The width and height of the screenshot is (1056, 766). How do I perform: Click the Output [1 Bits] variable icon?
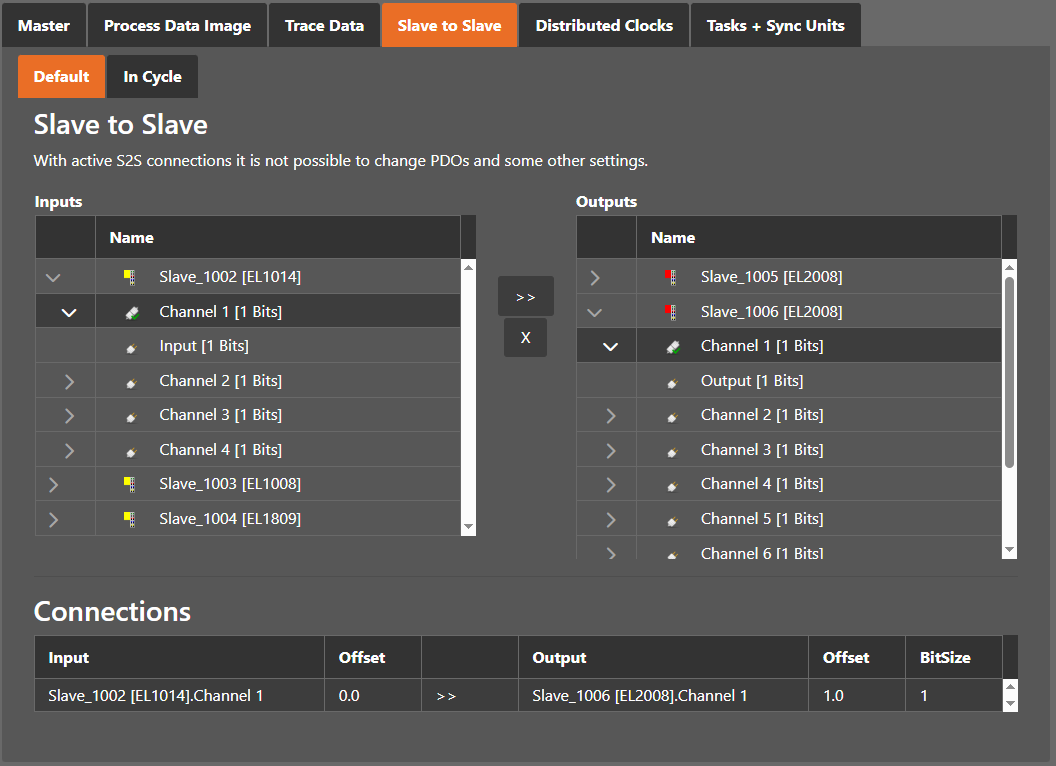673,381
